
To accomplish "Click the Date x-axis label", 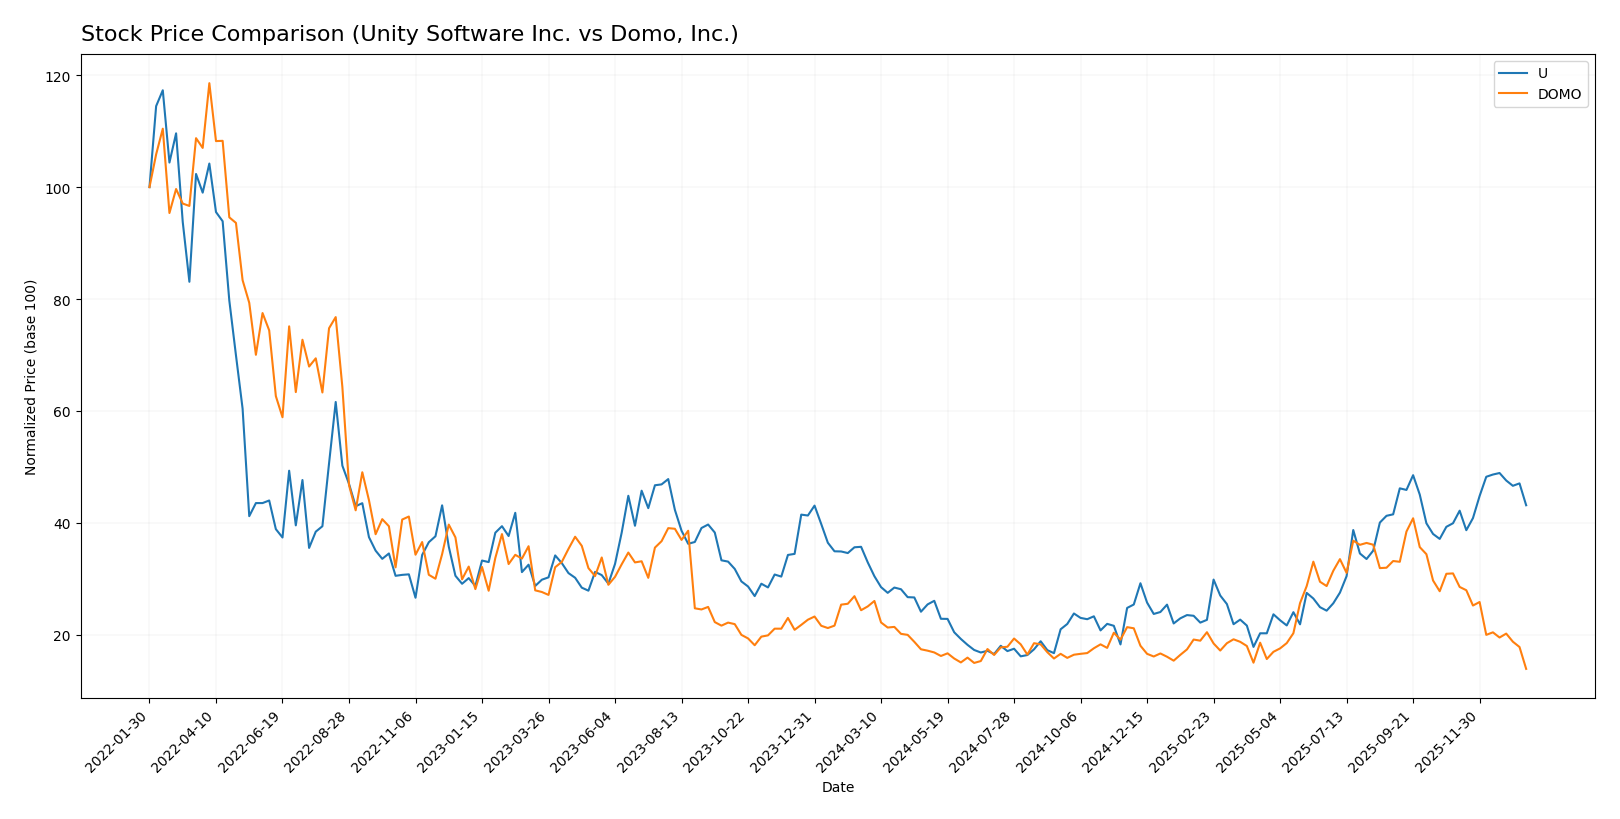I will [837, 788].
